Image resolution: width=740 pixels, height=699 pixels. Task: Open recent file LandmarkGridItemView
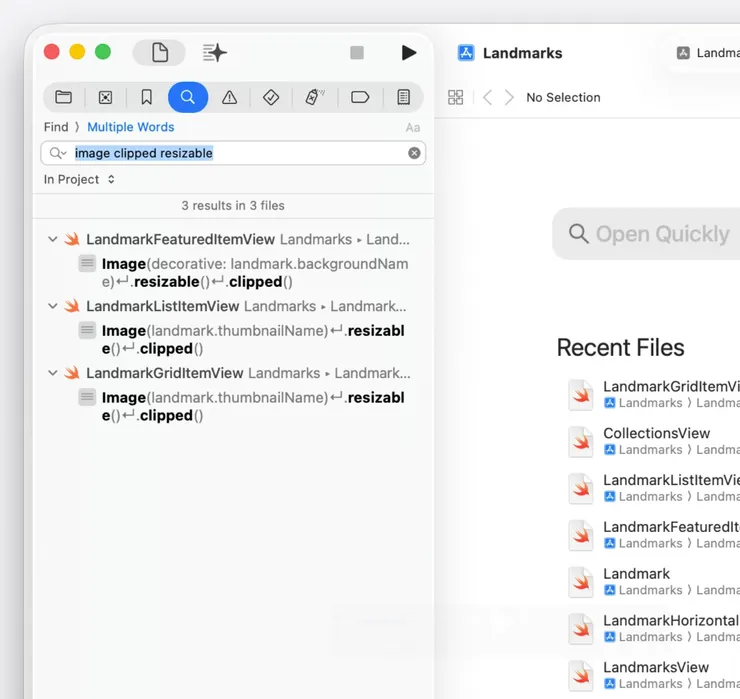tap(654, 394)
